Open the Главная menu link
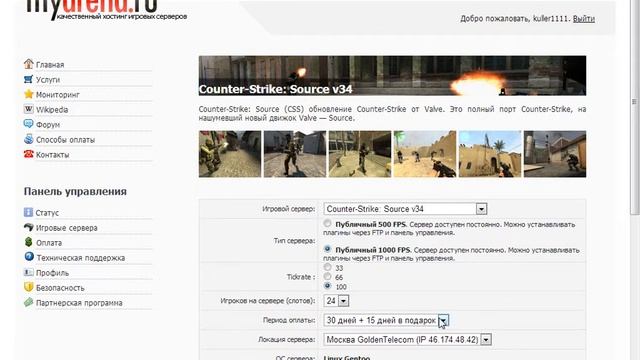 [50, 65]
